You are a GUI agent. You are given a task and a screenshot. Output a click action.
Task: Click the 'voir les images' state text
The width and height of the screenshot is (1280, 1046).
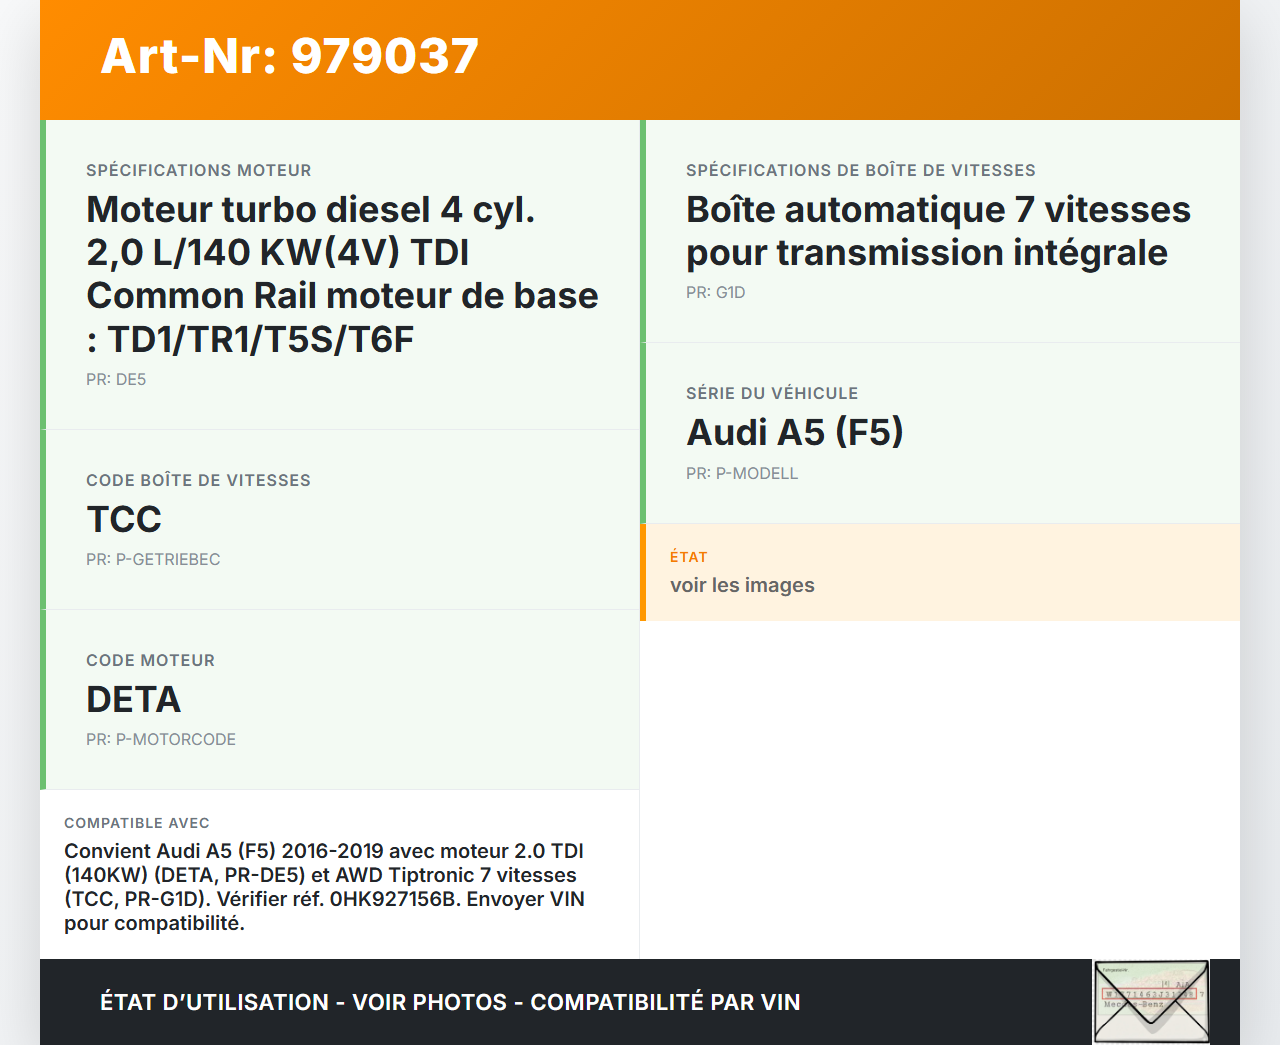(742, 586)
